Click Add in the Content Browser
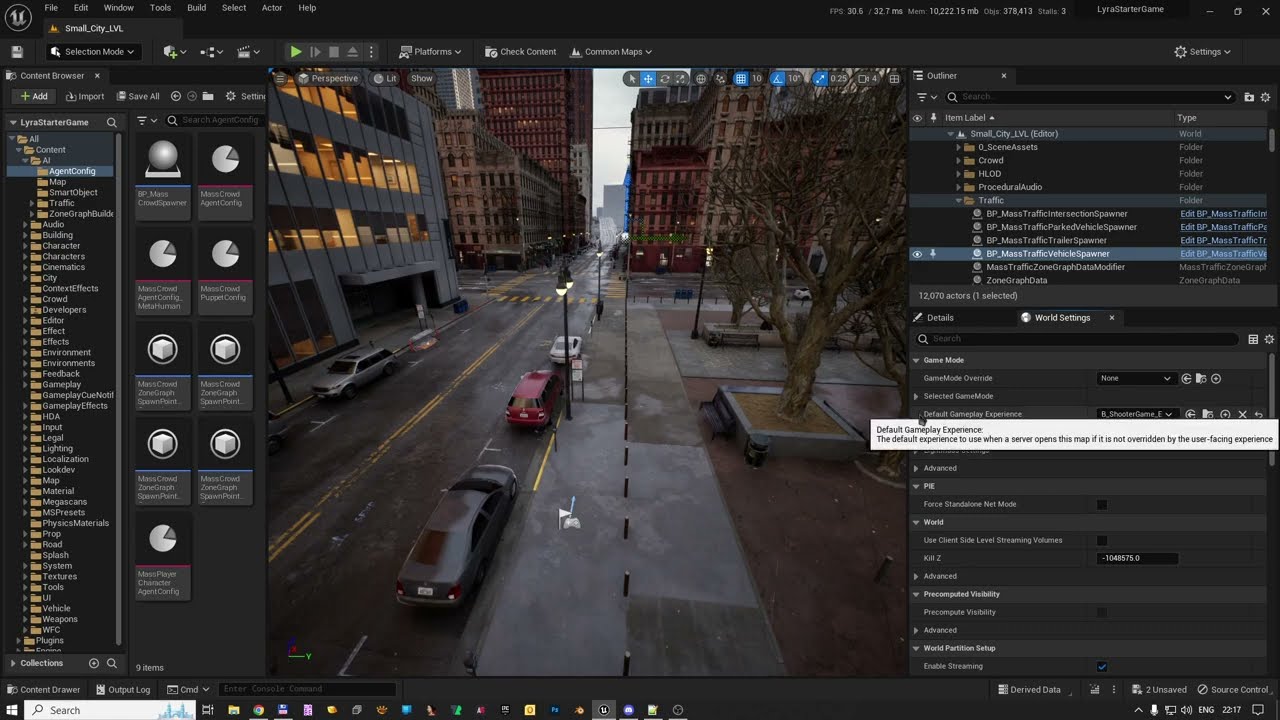 tap(33, 96)
